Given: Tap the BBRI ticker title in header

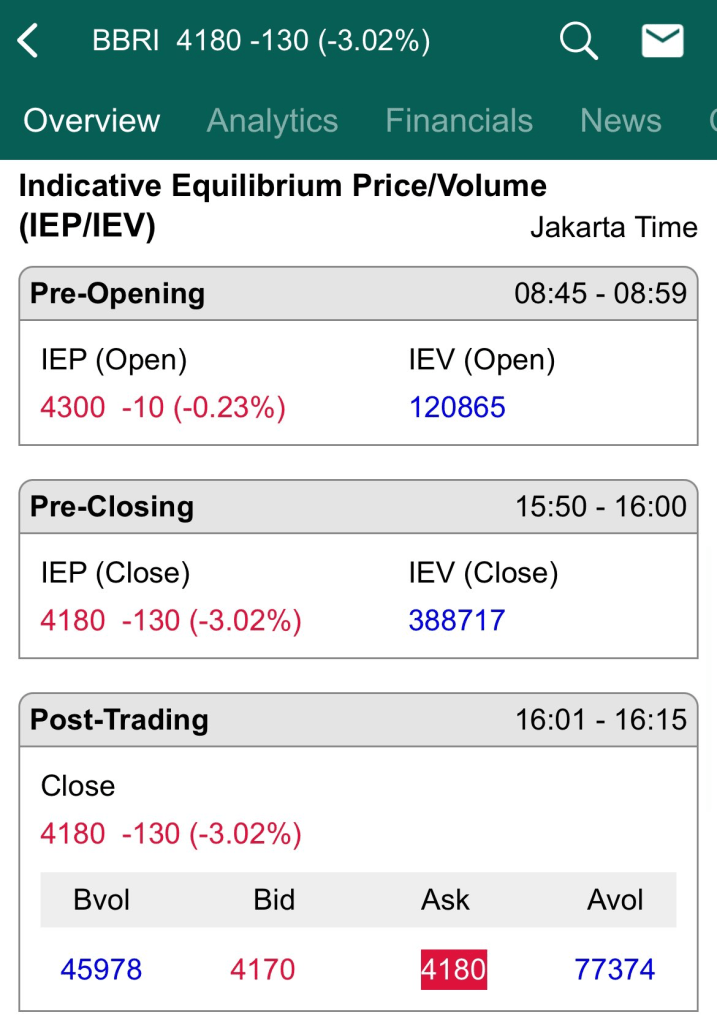Looking at the screenshot, I should point(261,41).
